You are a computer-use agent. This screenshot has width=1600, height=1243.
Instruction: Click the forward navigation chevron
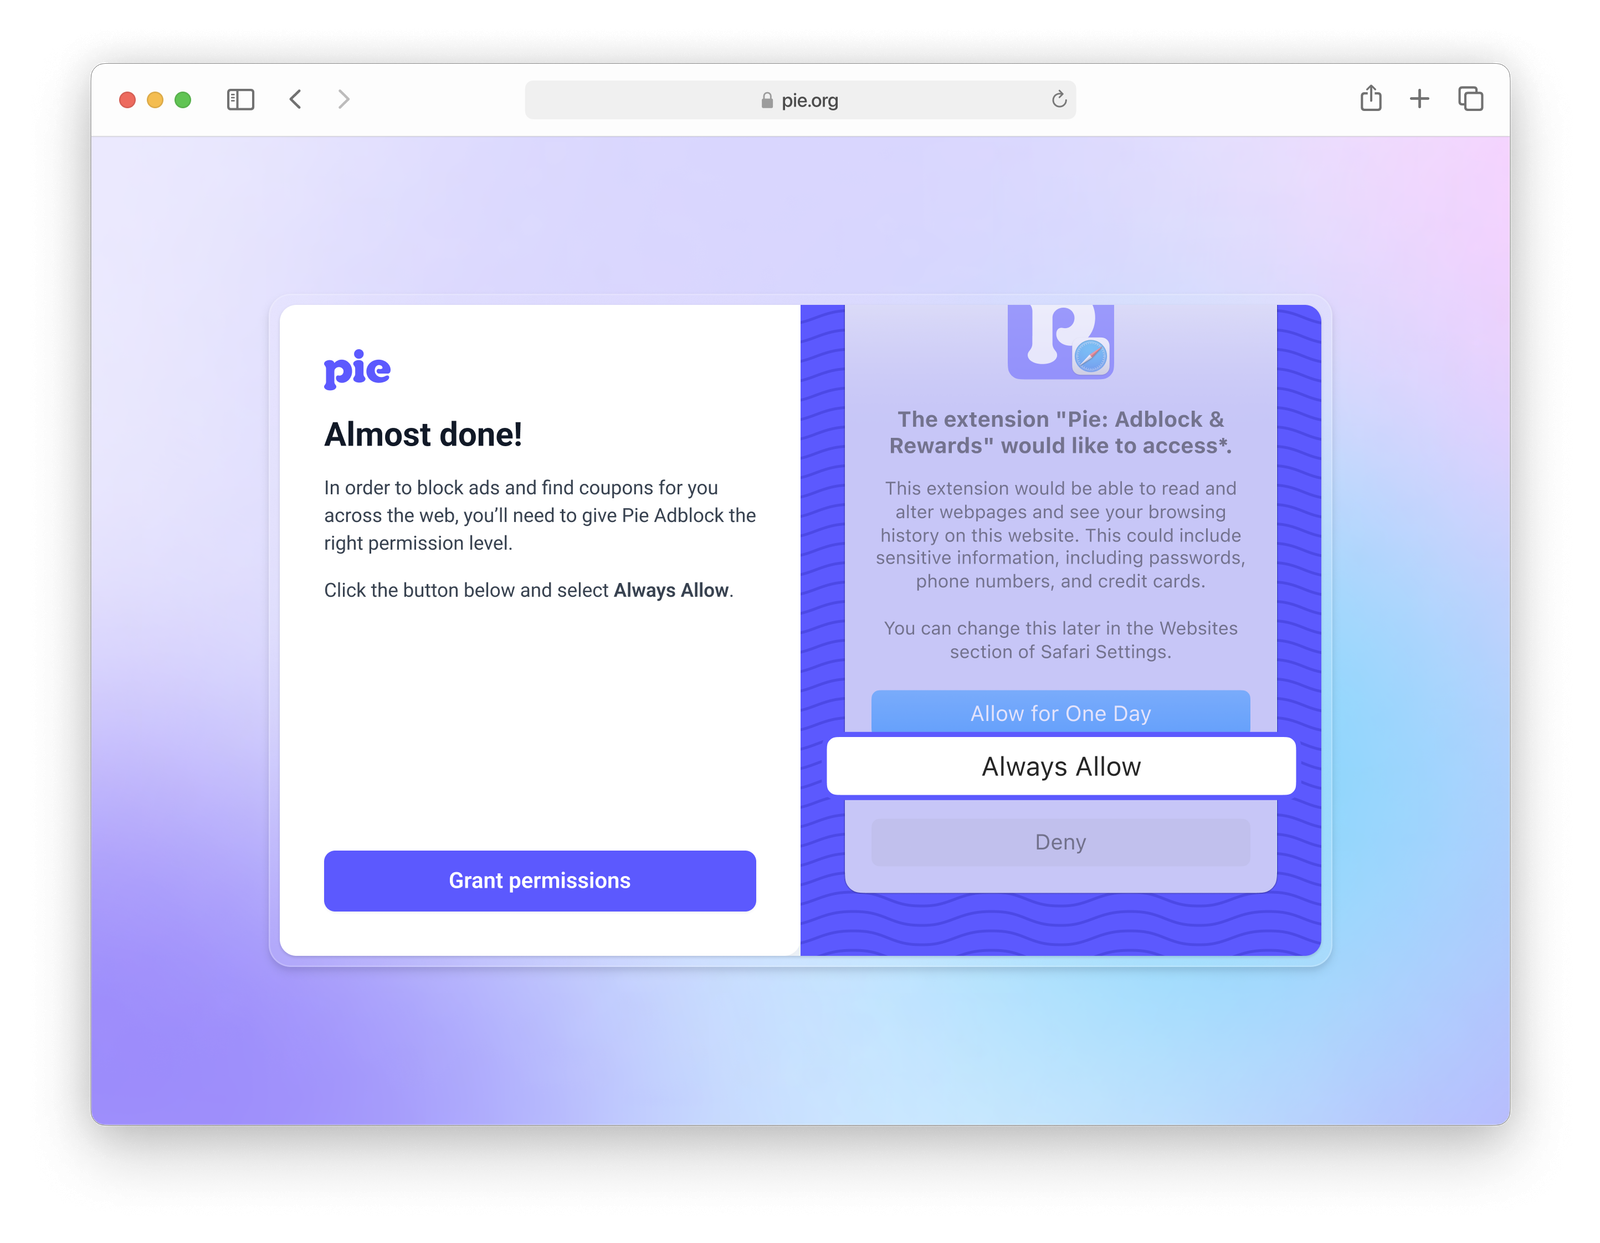343,99
